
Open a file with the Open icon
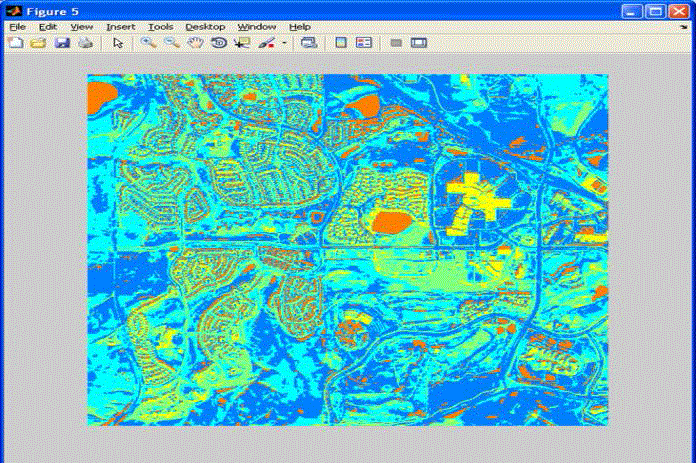tap(38, 43)
